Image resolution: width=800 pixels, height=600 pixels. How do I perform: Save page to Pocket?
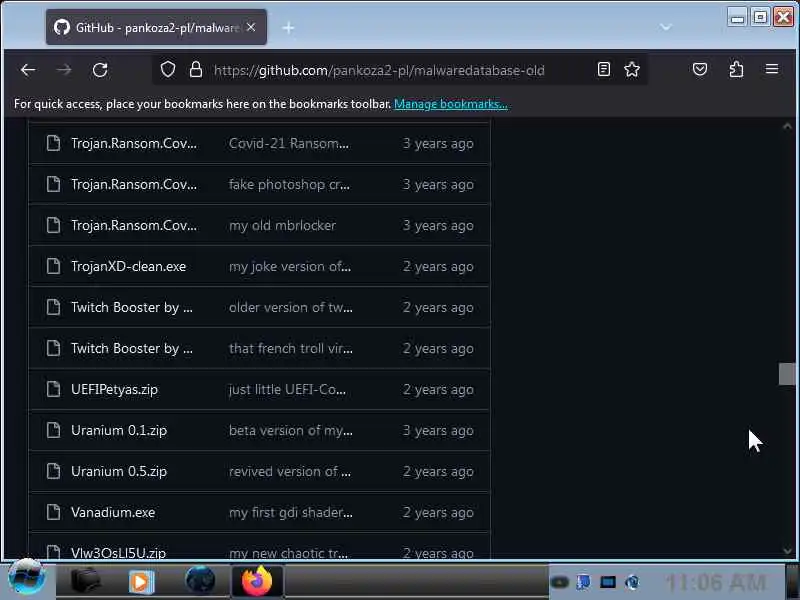[699, 69]
